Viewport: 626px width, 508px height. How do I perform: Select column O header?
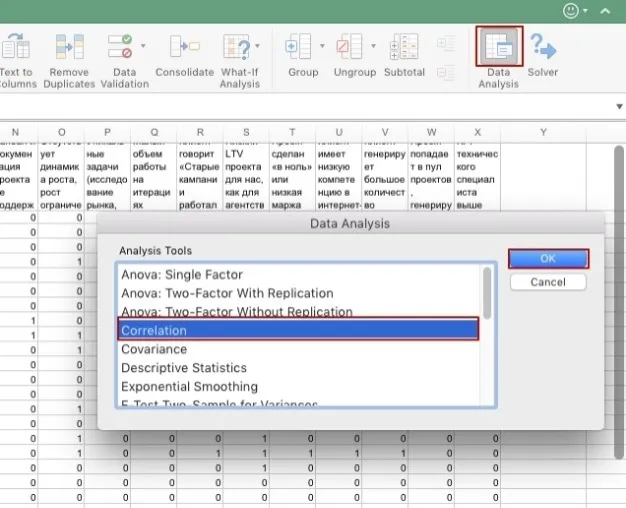pos(61,132)
